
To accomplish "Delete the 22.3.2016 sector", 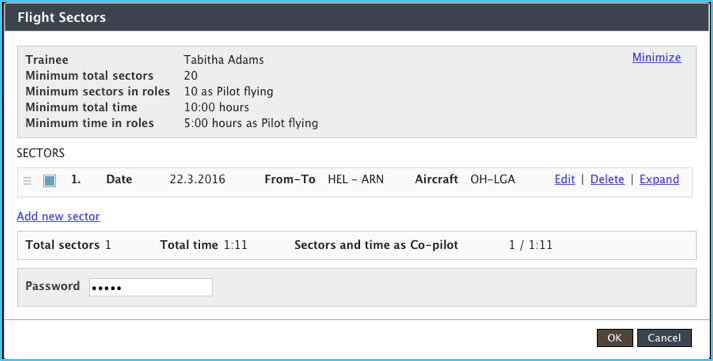I will pyautogui.click(x=607, y=180).
